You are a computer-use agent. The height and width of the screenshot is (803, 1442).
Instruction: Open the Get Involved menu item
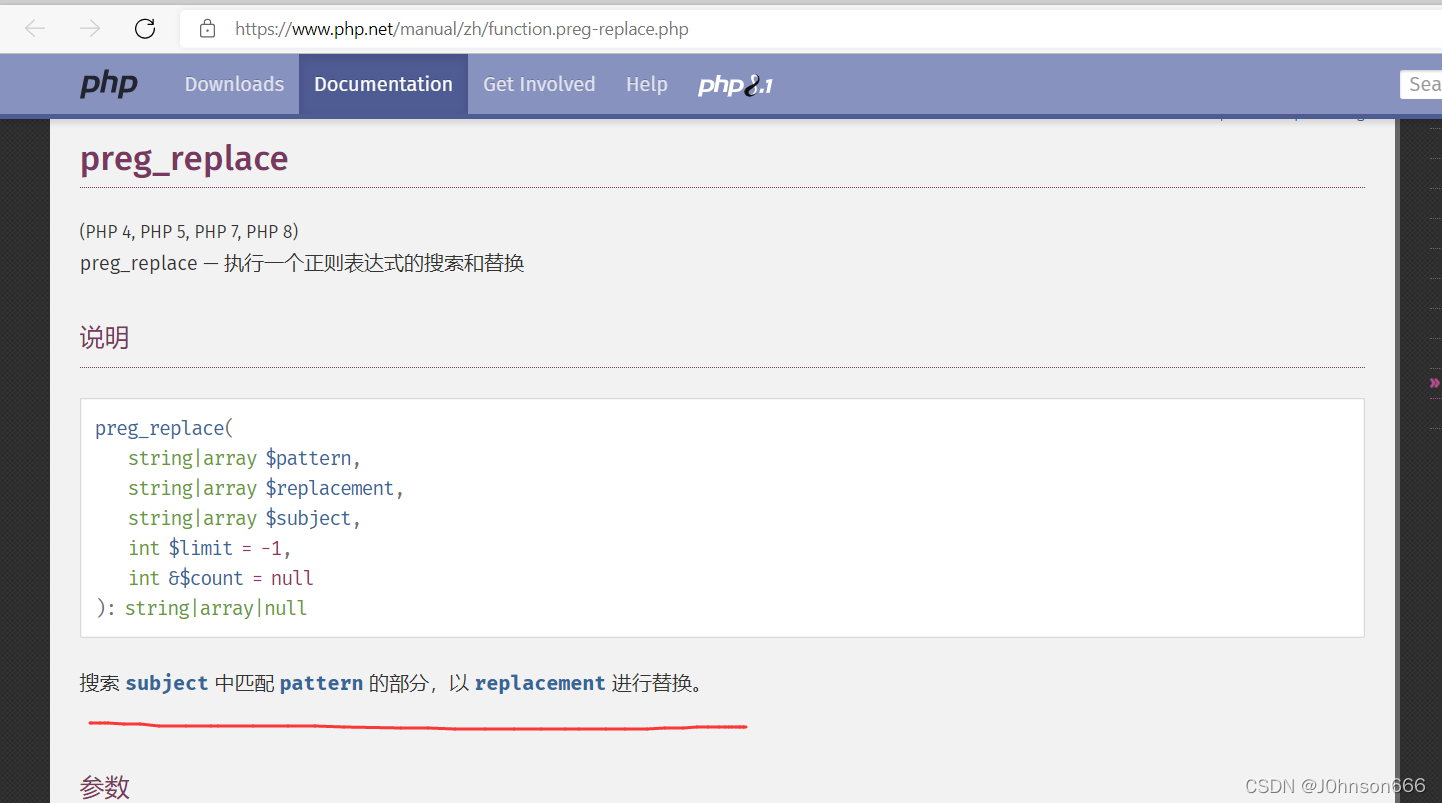click(539, 85)
